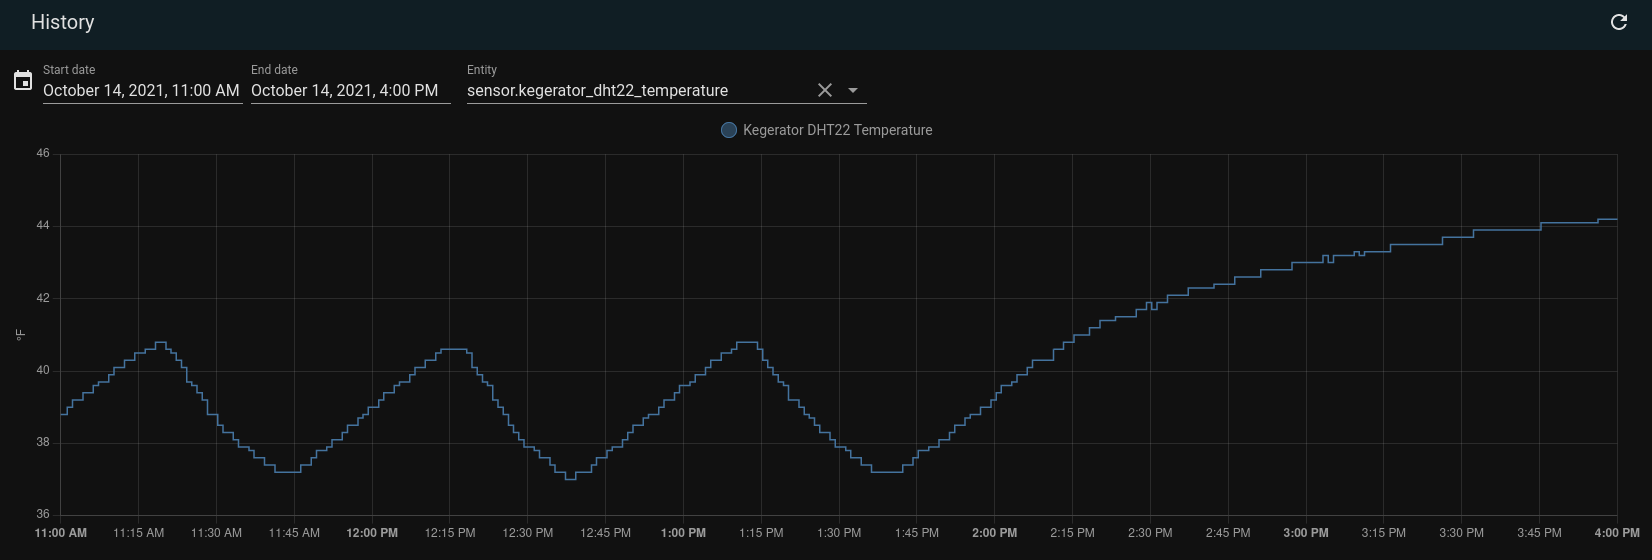Open the calendar date picker icon

tap(23, 81)
